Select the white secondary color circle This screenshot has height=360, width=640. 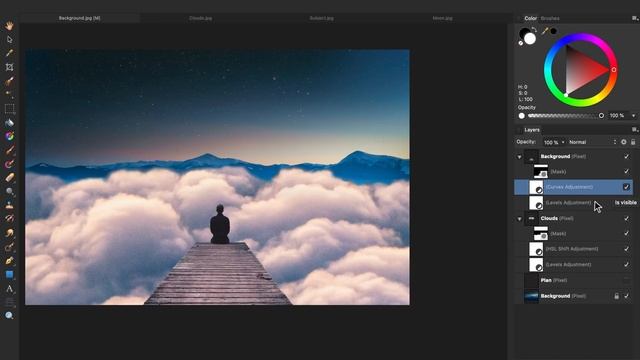[x=530, y=39]
